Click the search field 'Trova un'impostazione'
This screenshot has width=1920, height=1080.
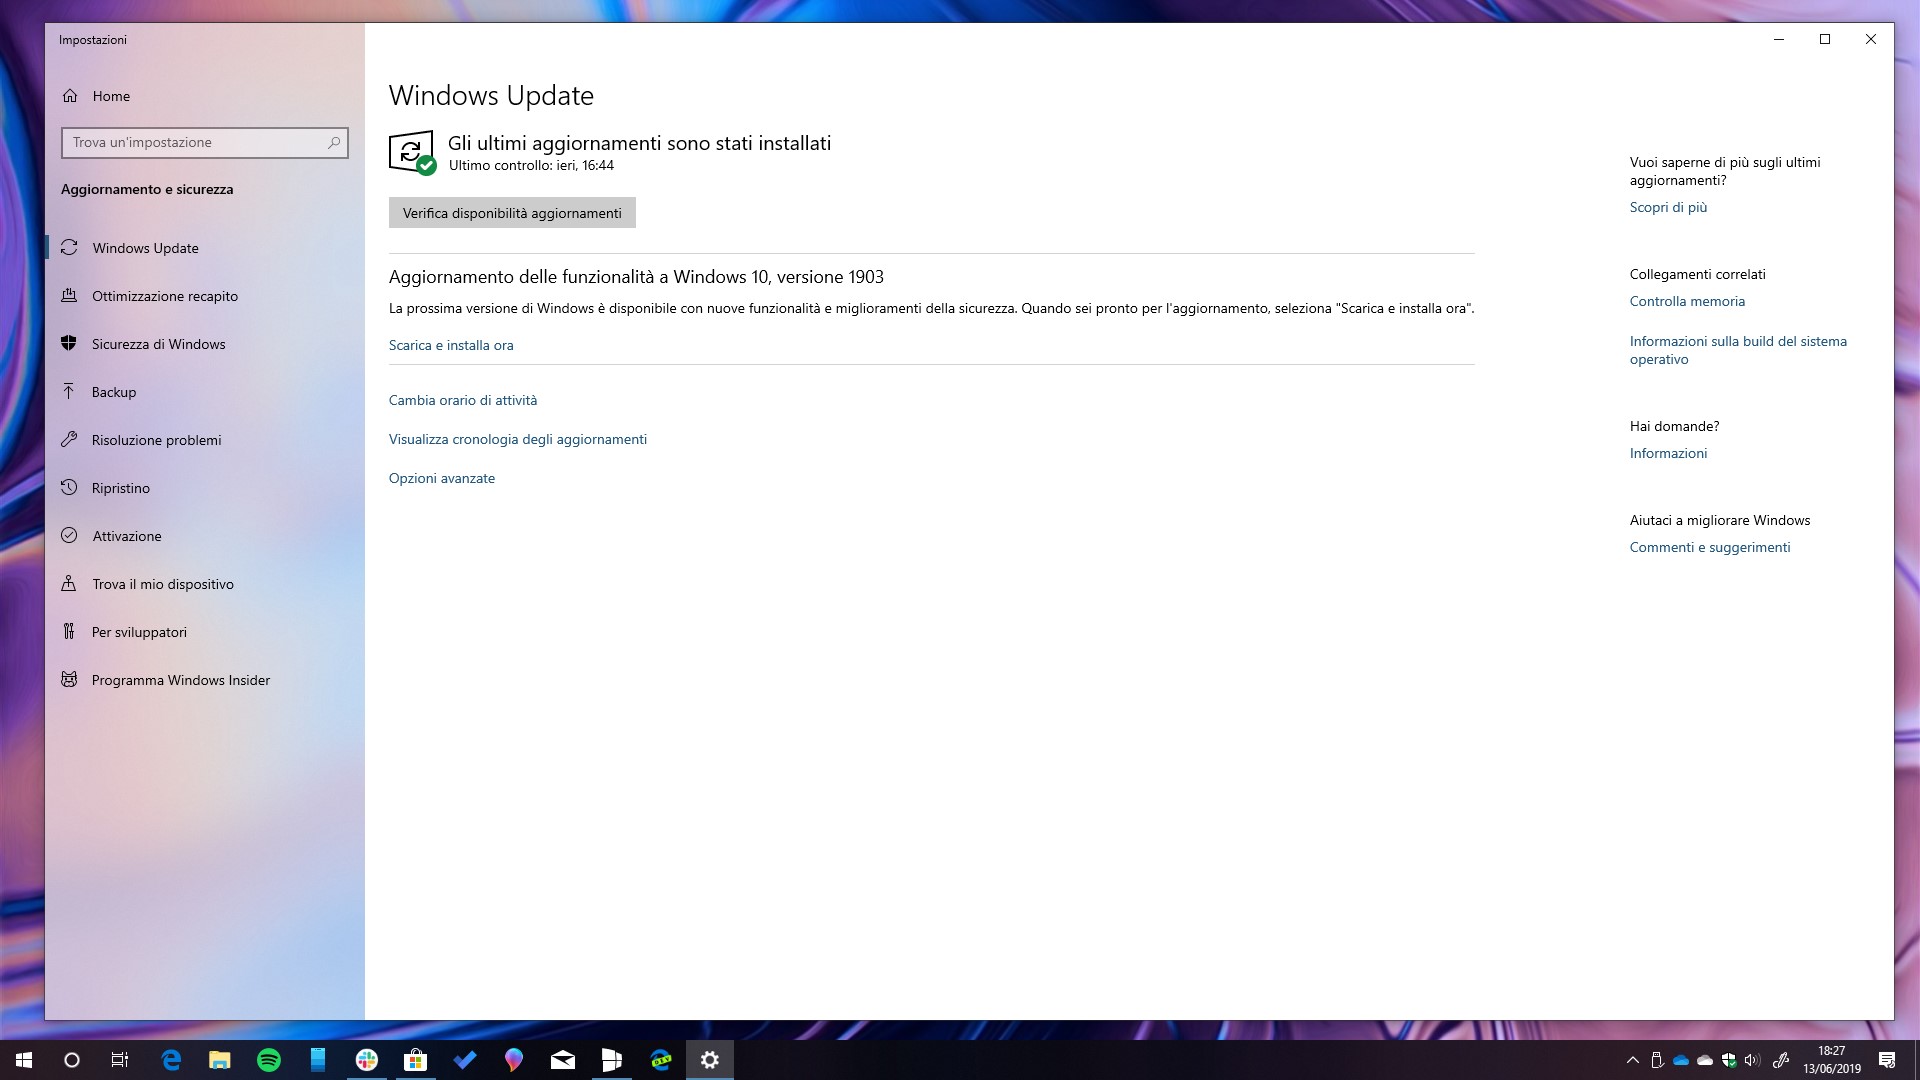(204, 142)
